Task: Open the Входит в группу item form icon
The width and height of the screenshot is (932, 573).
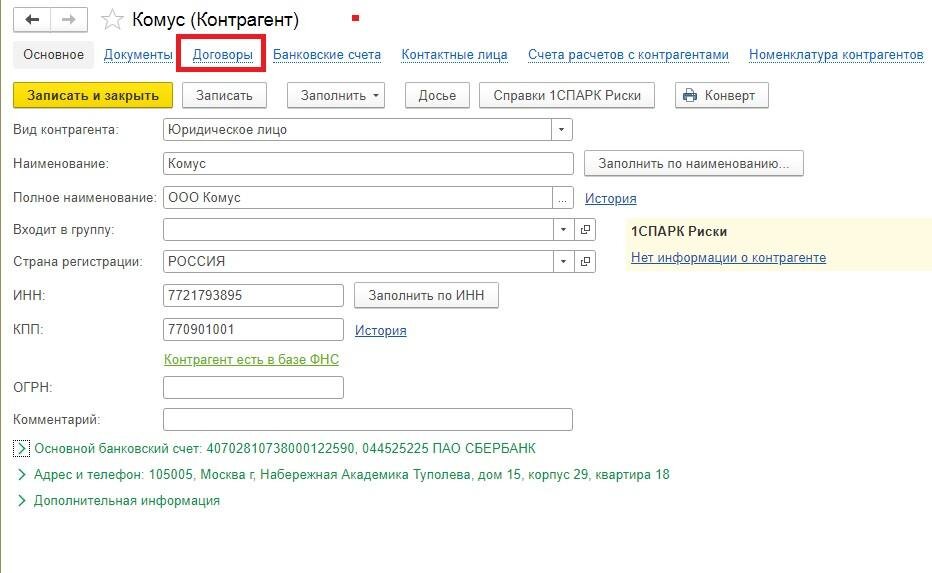Action: pos(585,229)
